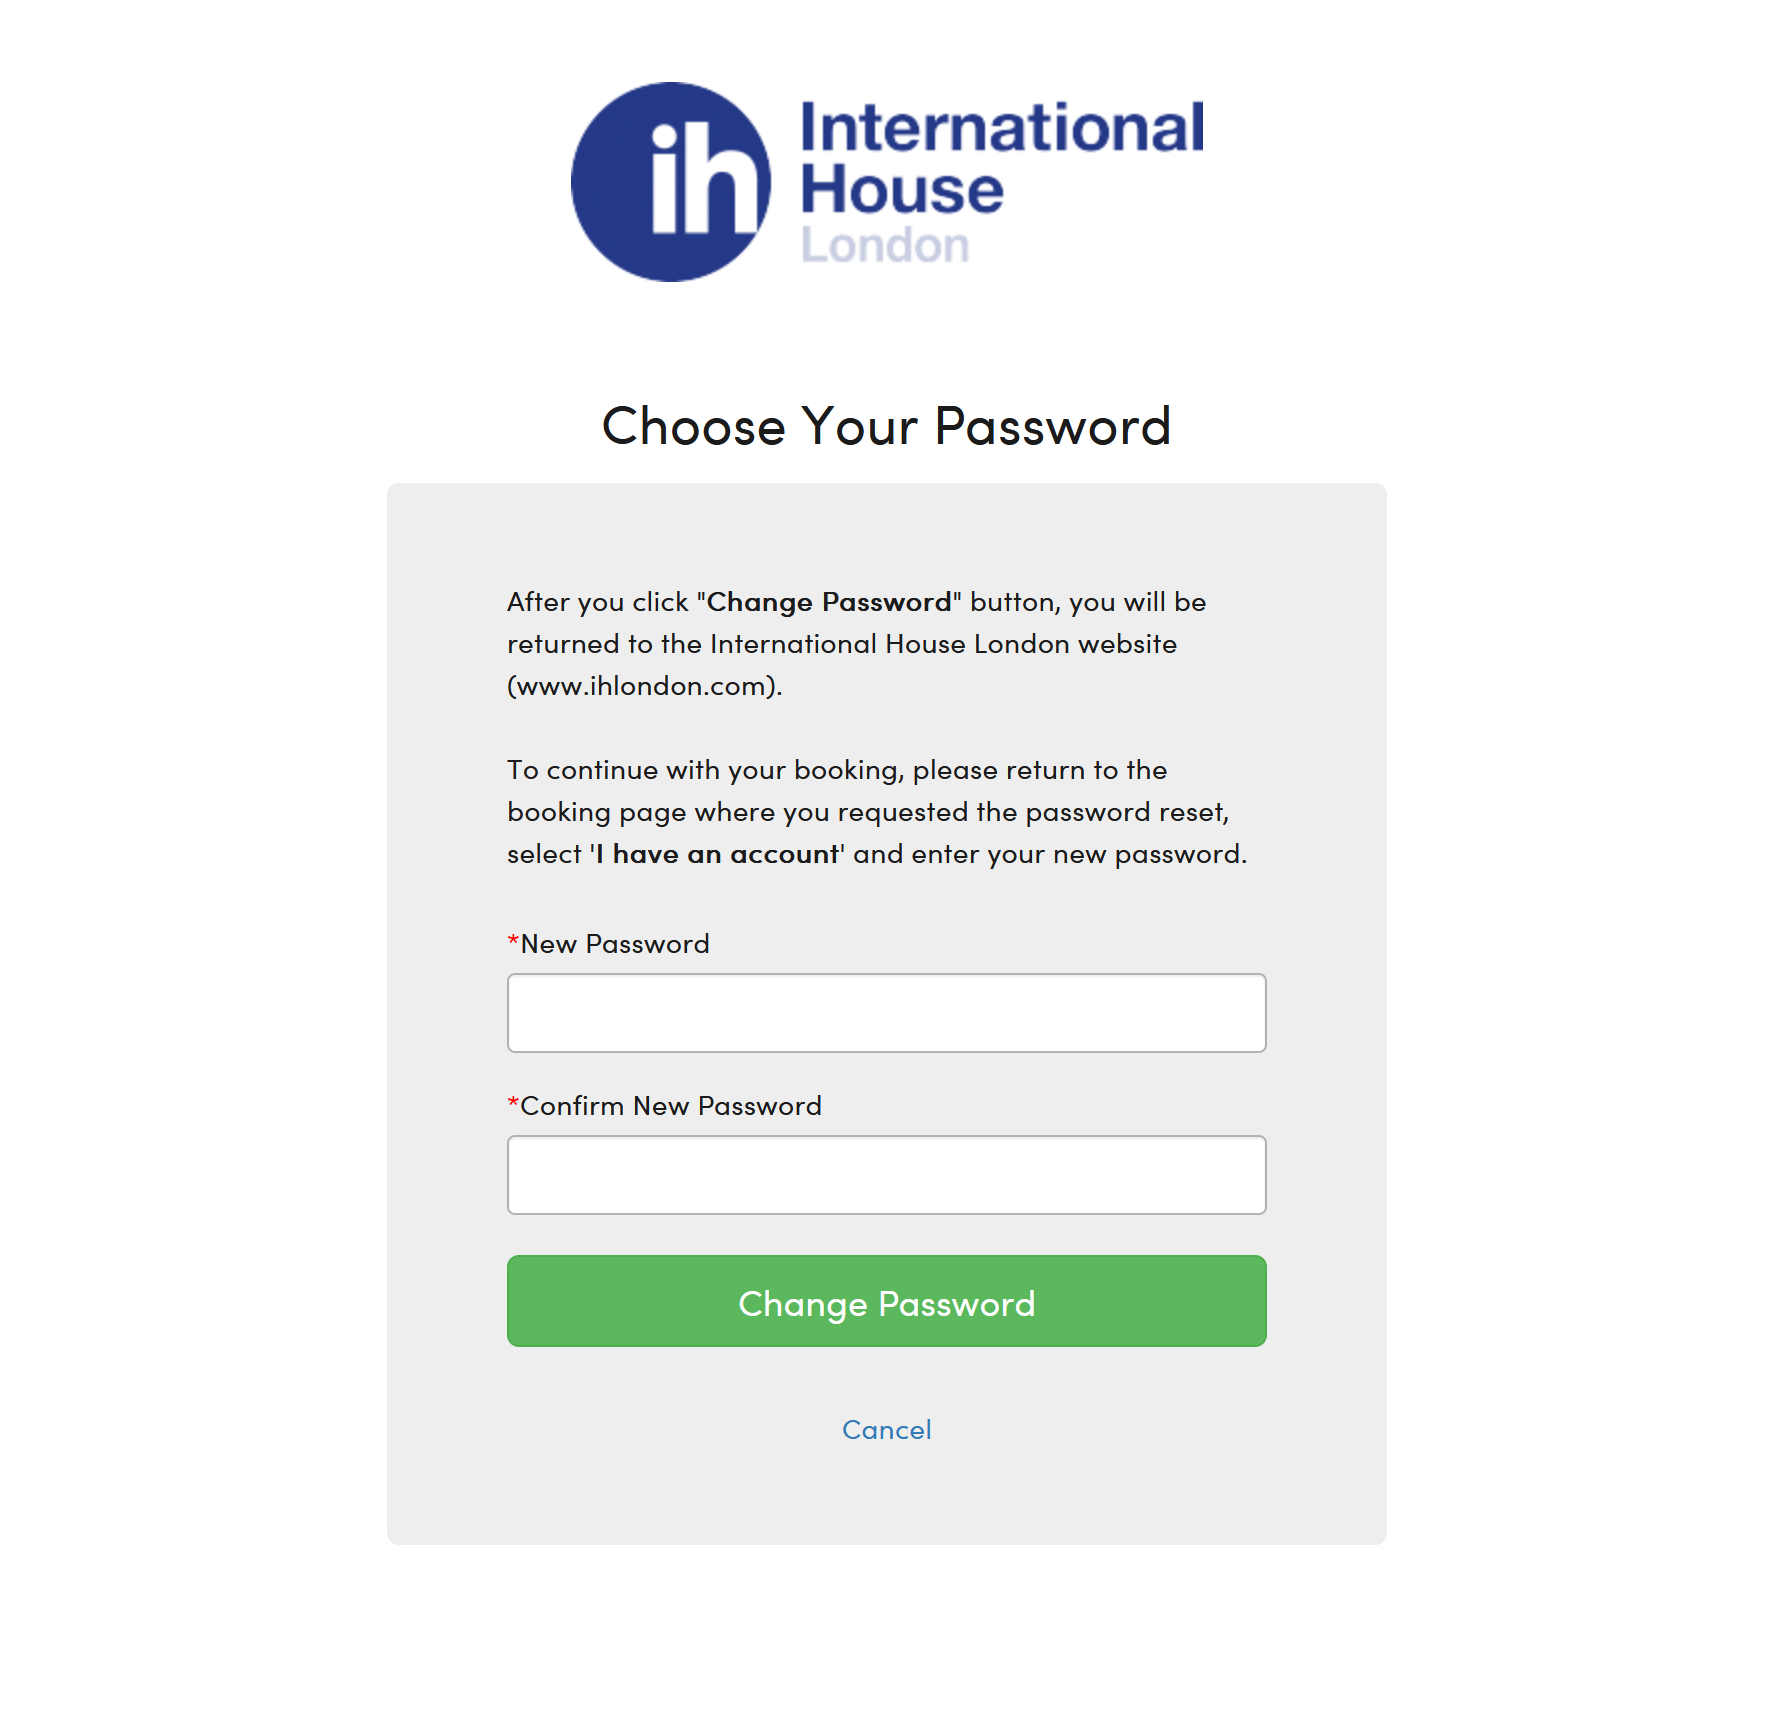Click the round ih logo icon
Image resolution: width=1777 pixels, height=1721 pixels.
click(x=670, y=182)
